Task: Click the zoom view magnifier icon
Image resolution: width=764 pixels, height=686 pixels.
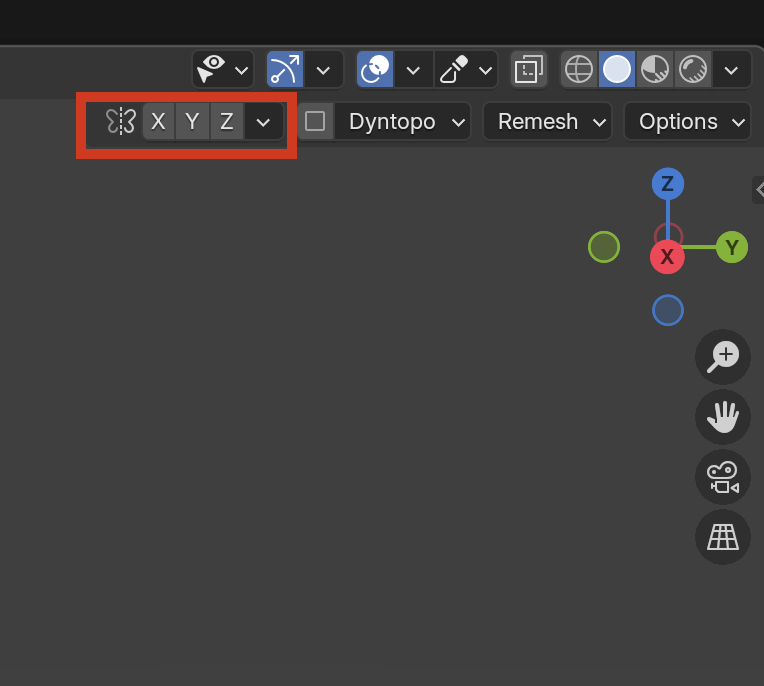Action: coord(722,357)
